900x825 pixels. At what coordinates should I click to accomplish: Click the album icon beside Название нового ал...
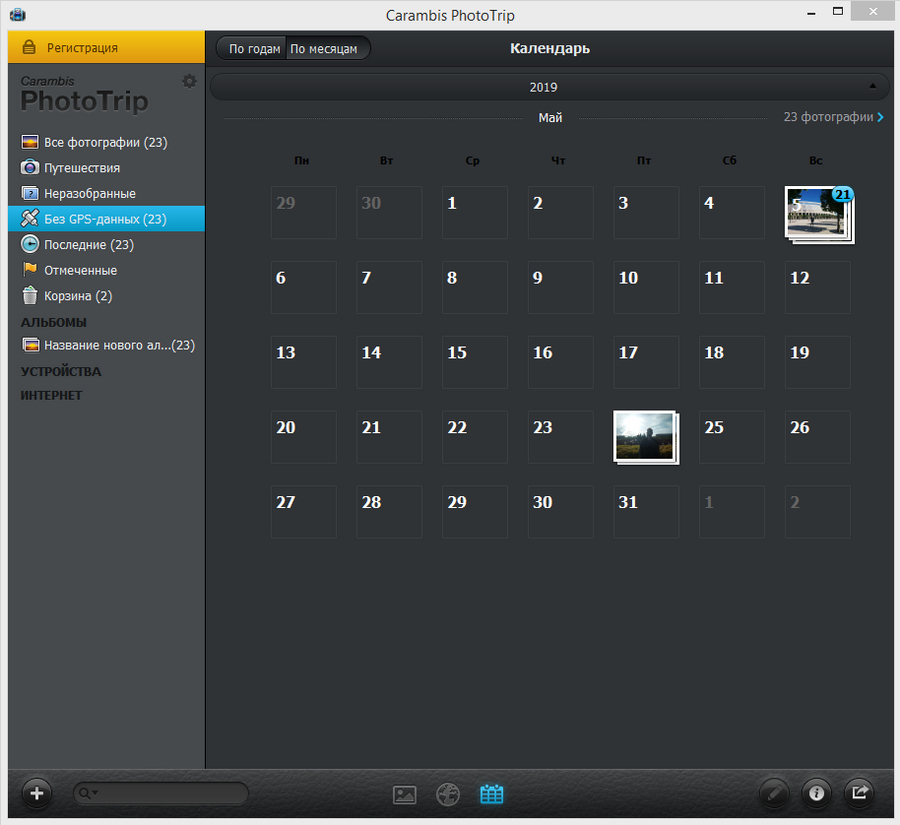click(x=30, y=345)
